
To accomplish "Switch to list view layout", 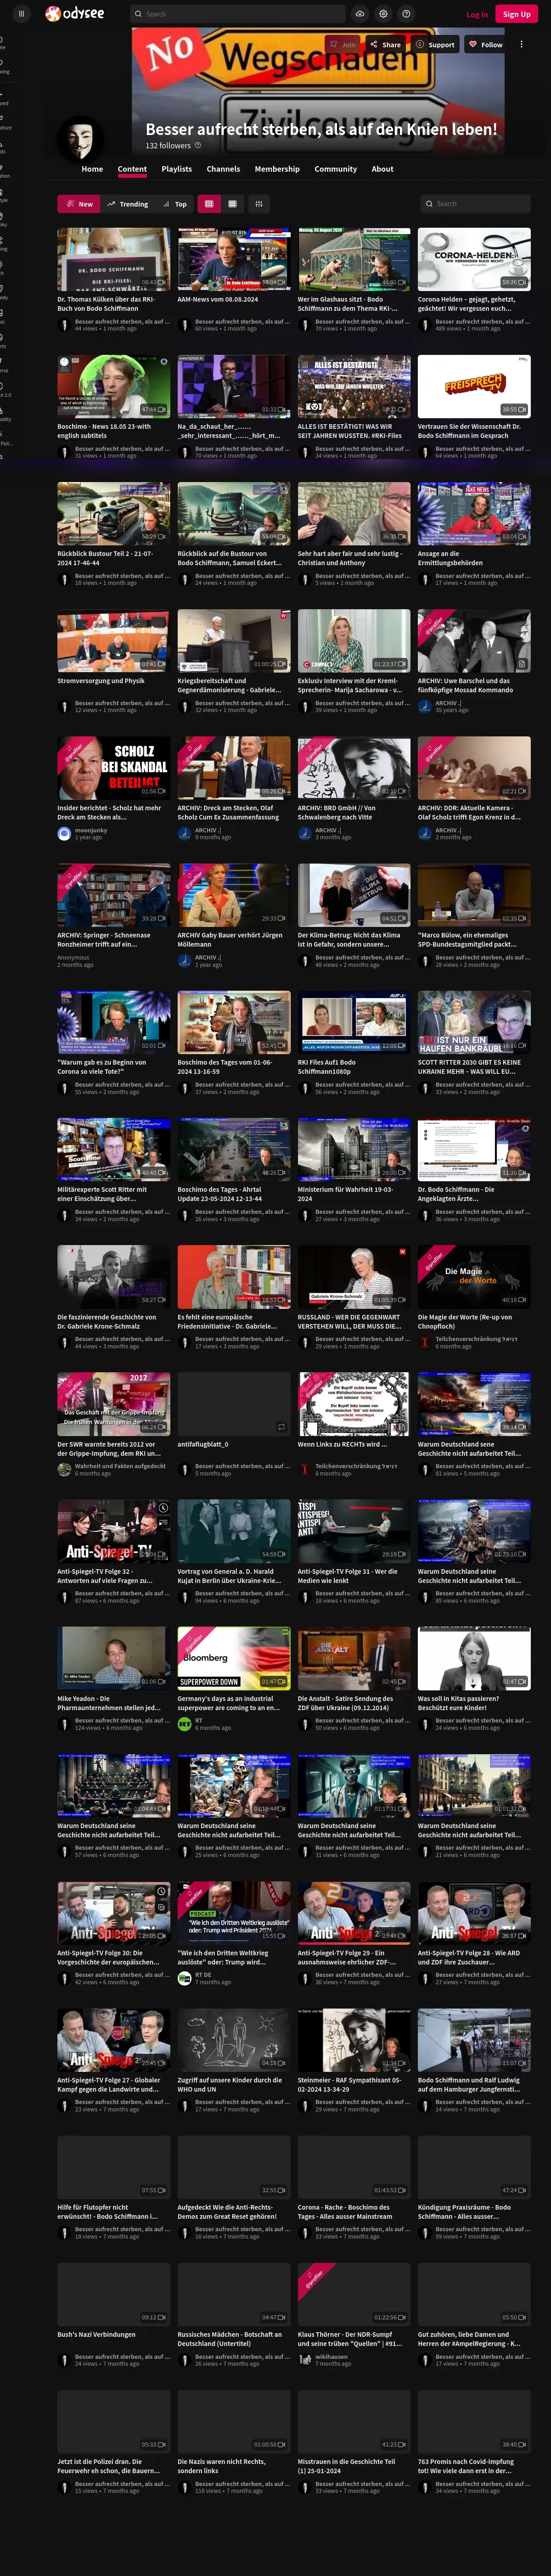I will click(x=232, y=204).
